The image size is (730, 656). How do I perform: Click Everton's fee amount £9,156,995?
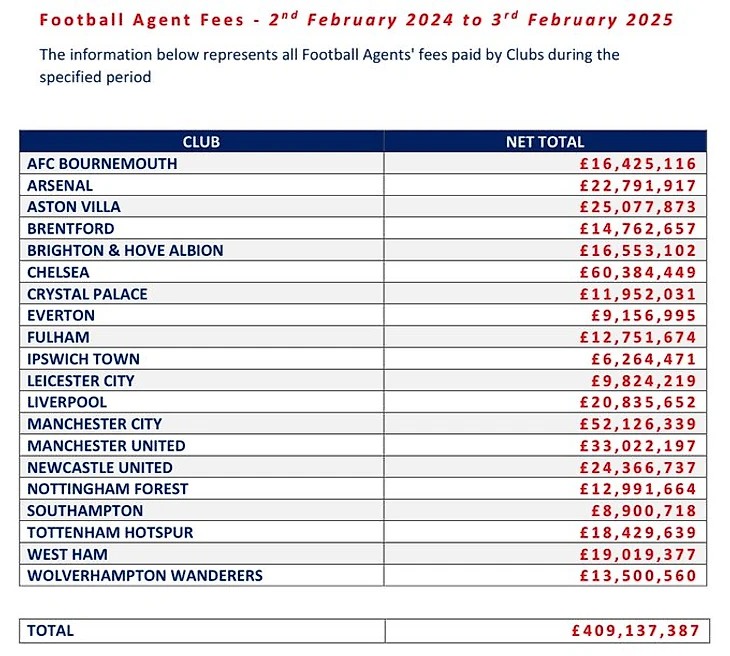tap(643, 316)
